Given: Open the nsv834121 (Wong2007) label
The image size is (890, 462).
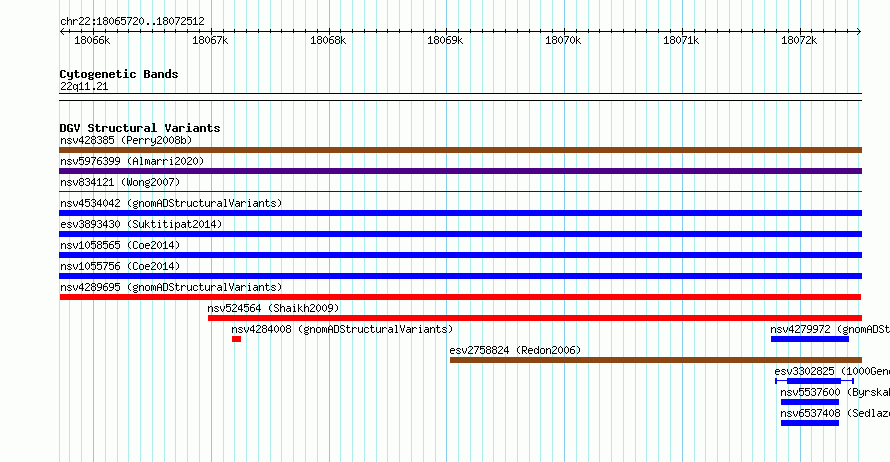Looking at the screenshot, I should click(x=120, y=182).
